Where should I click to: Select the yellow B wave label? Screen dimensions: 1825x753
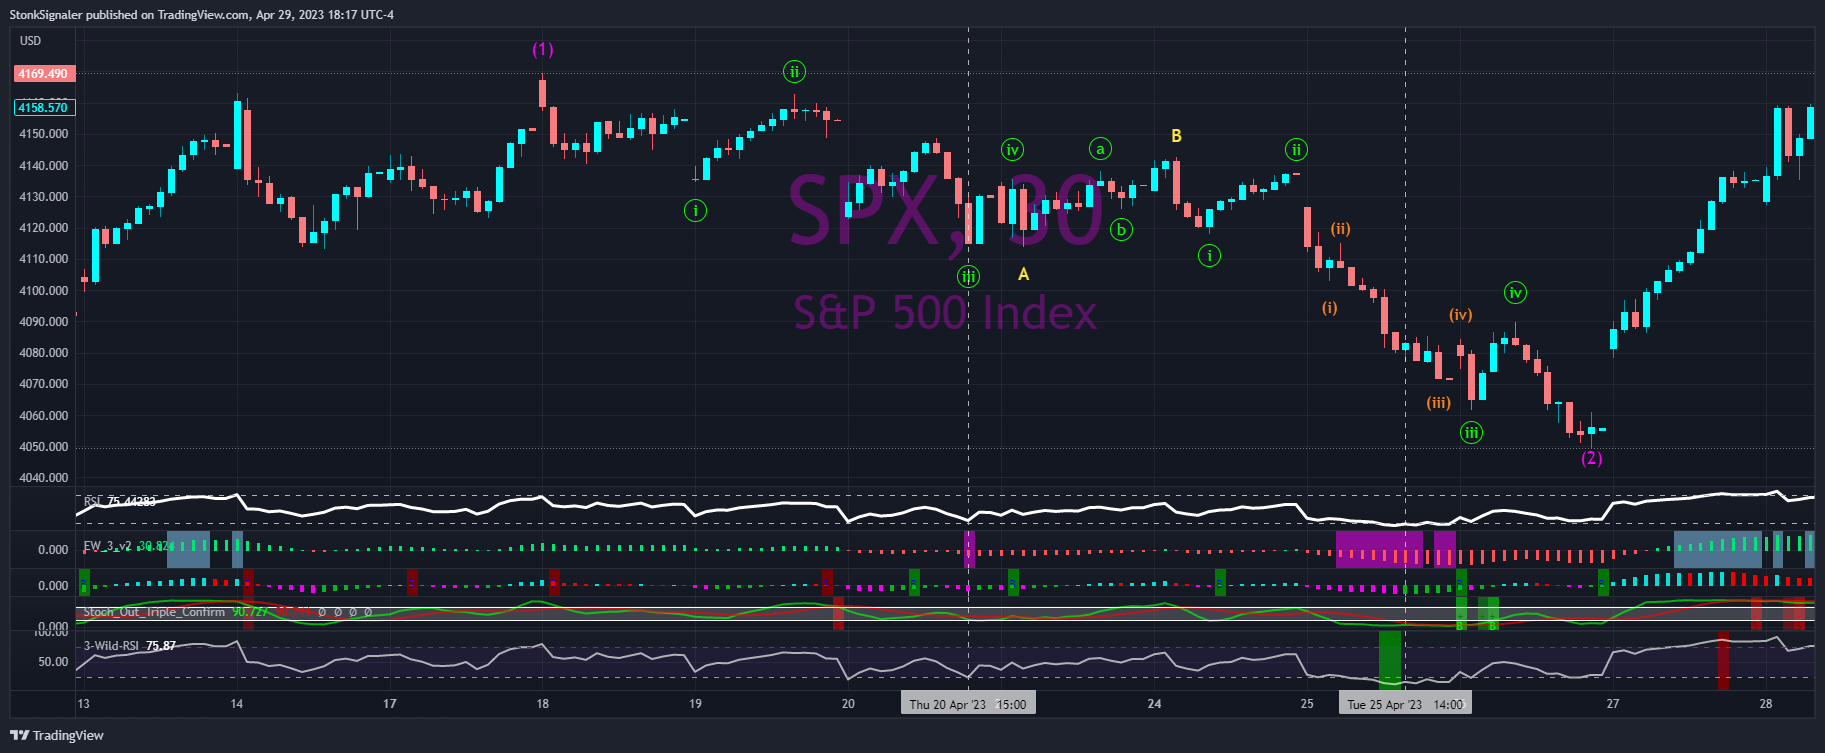coord(1176,136)
